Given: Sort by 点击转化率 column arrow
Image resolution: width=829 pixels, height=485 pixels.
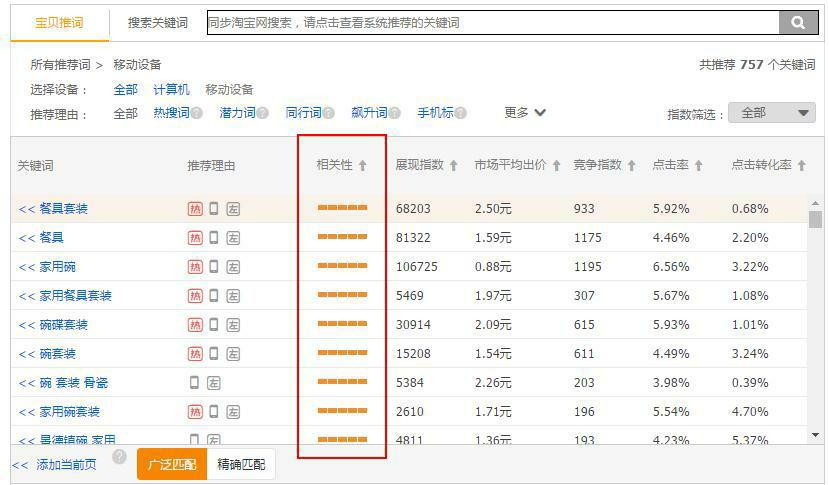Looking at the screenshot, I should coord(802,166).
